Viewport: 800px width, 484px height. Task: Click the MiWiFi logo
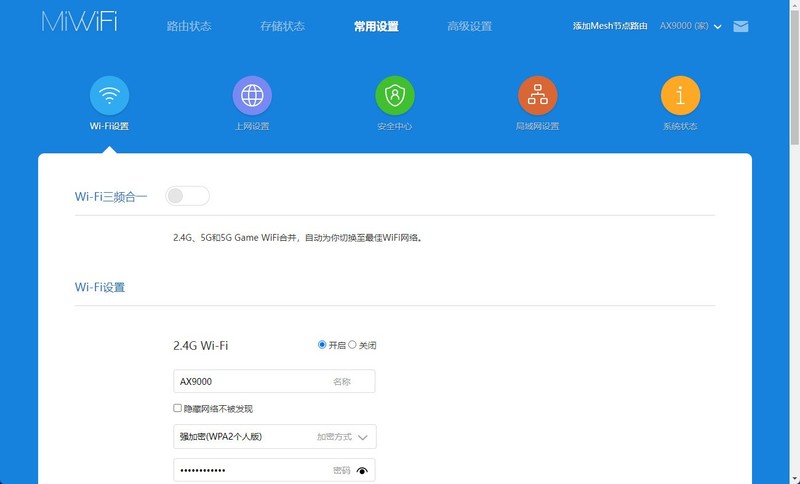80,22
